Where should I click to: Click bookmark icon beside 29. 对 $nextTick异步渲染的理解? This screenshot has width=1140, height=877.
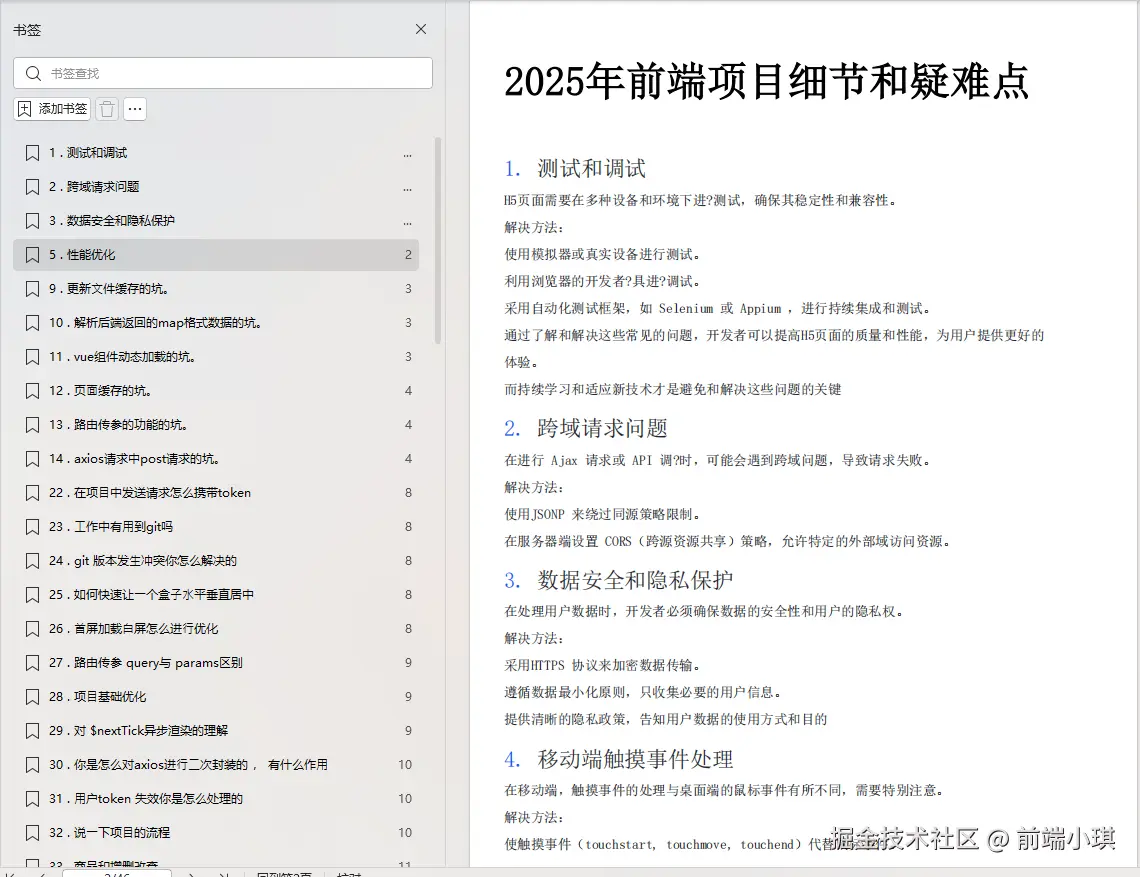[32, 731]
